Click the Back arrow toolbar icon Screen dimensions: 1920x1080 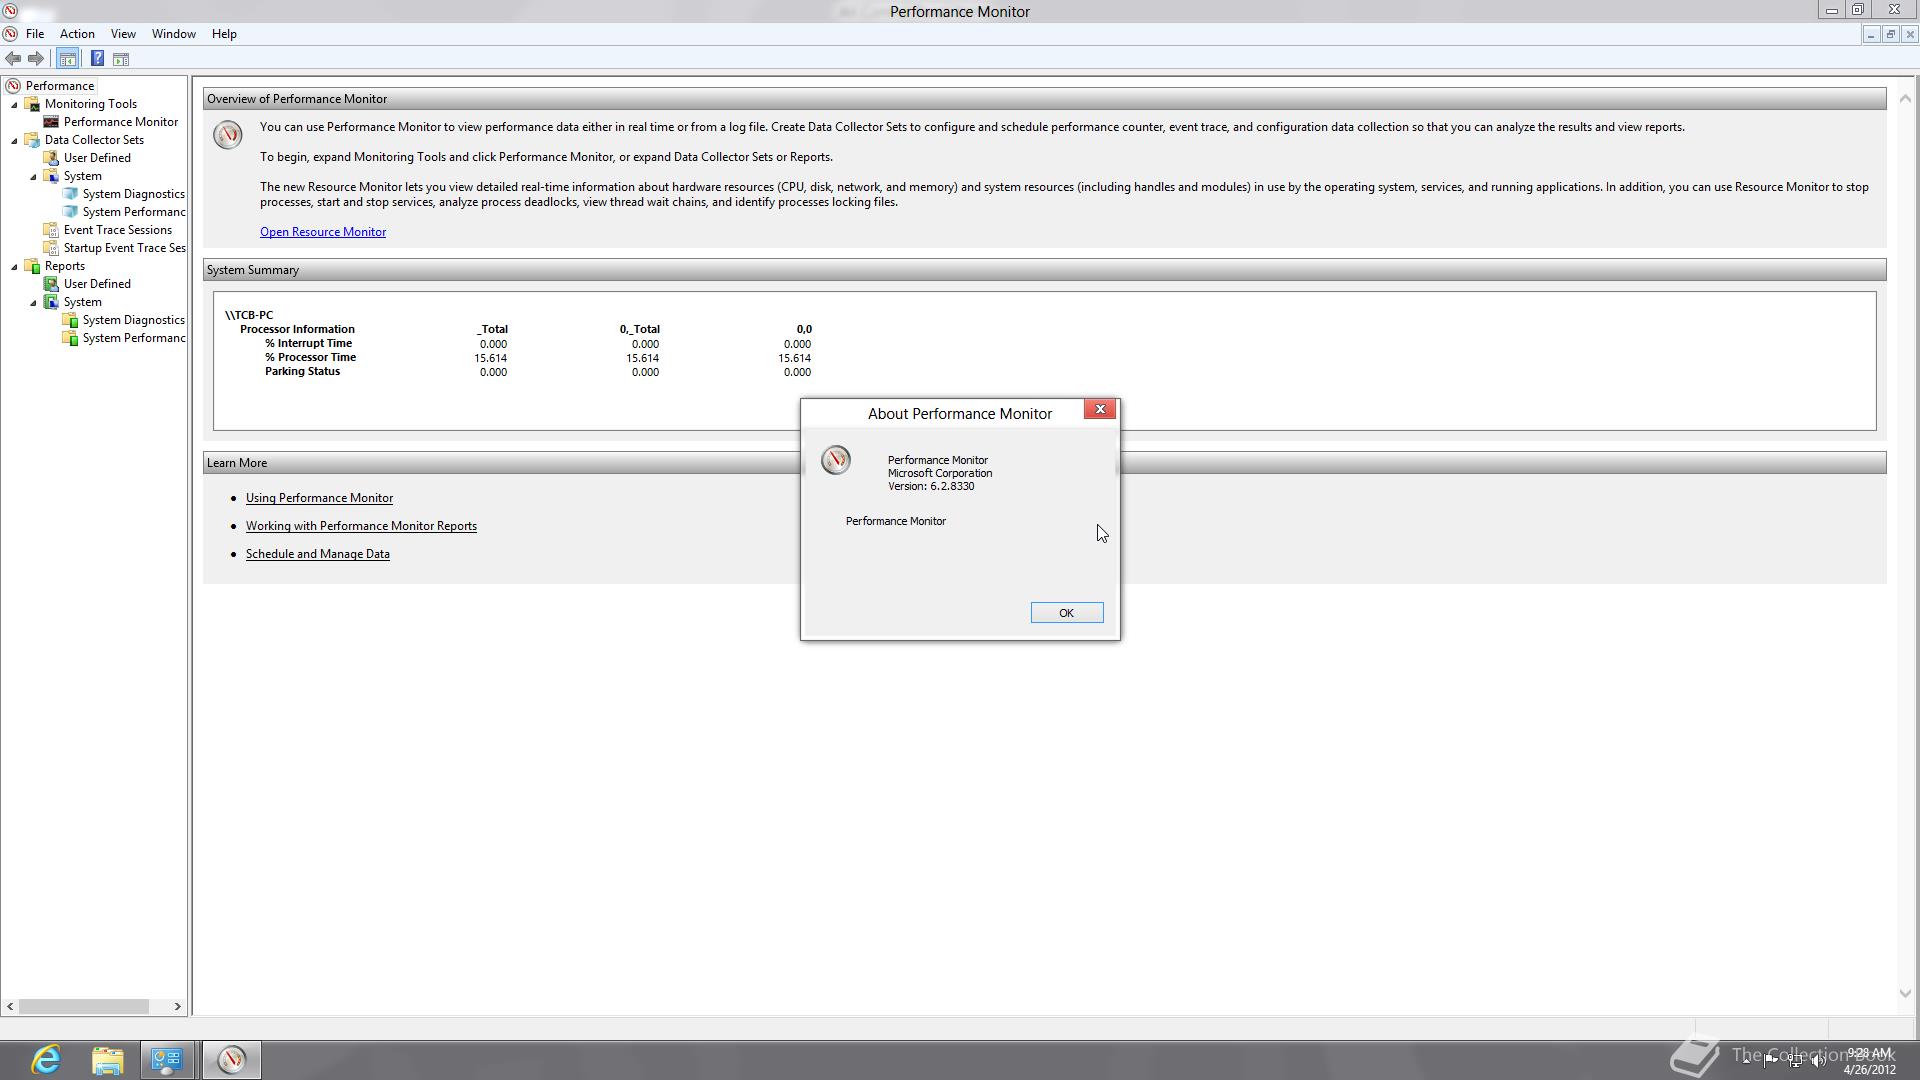click(x=13, y=59)
